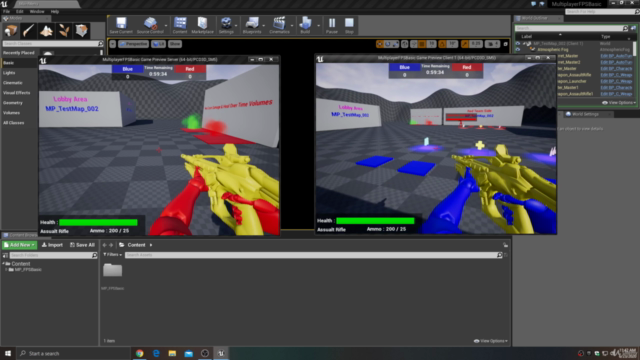Screen dimensions: 640x360
Task: Click the Save All button
Action: (x=82, y=245)
